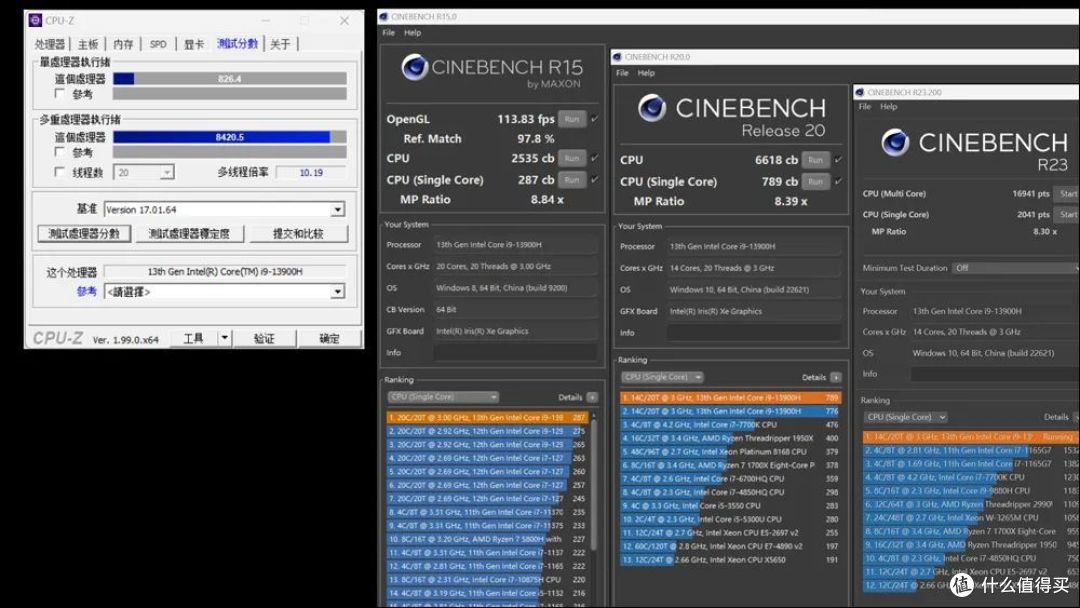Click the 測試處理器分數 button
Screen dimensions: 1080x608
pyautogui.click(x=84, y=234)
